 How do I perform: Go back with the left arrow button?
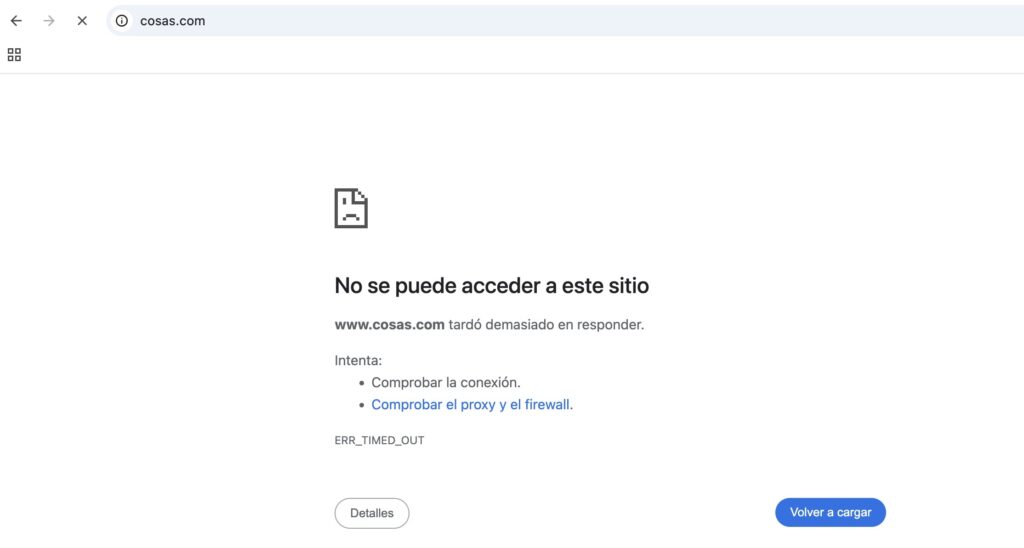click(16, 21)
